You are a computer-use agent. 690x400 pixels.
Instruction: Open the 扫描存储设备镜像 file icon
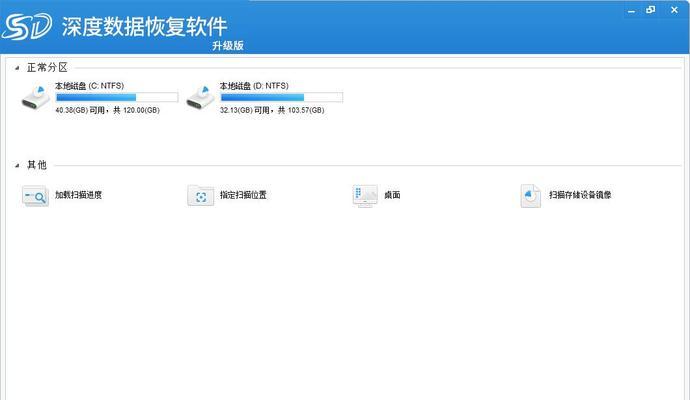pyautogui.click(x=530, y=196)
